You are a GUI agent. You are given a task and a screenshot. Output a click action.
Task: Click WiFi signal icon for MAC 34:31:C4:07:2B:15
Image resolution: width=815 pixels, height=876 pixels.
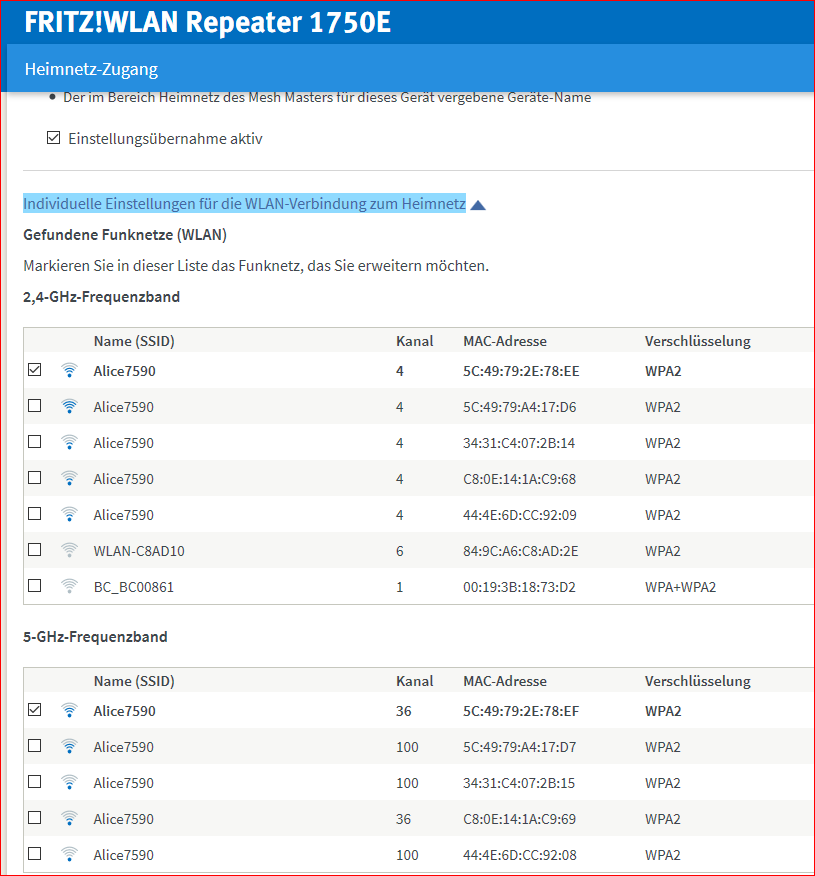tap(69, 782)
